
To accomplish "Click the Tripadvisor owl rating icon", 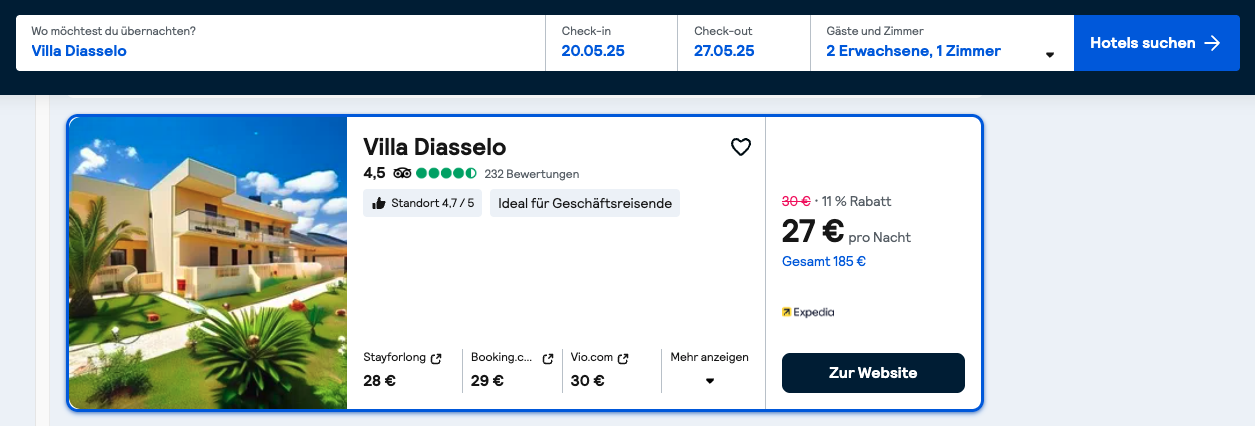I will tap(402, 173).
